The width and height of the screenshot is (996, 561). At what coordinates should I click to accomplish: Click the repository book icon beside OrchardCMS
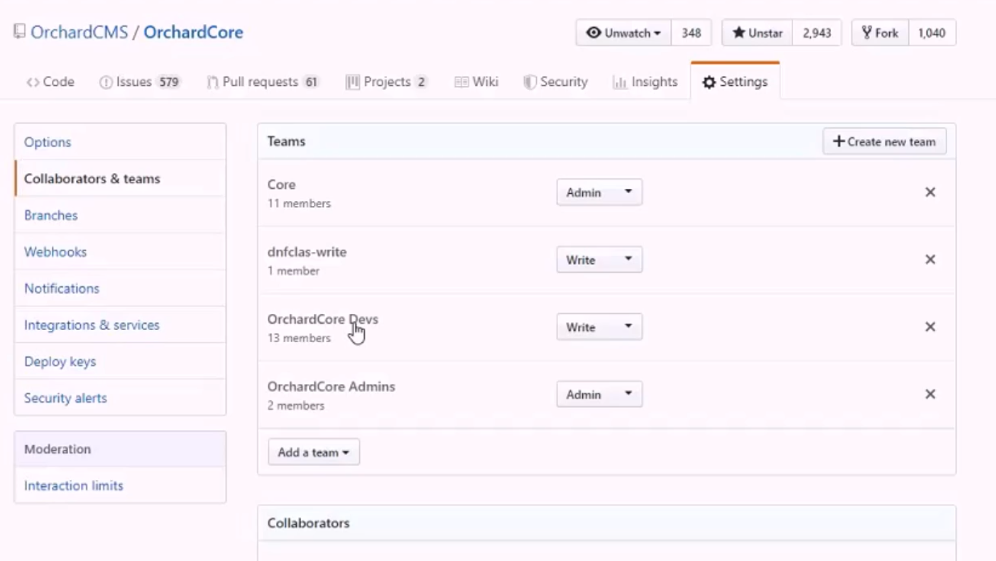tap(20, 32)
